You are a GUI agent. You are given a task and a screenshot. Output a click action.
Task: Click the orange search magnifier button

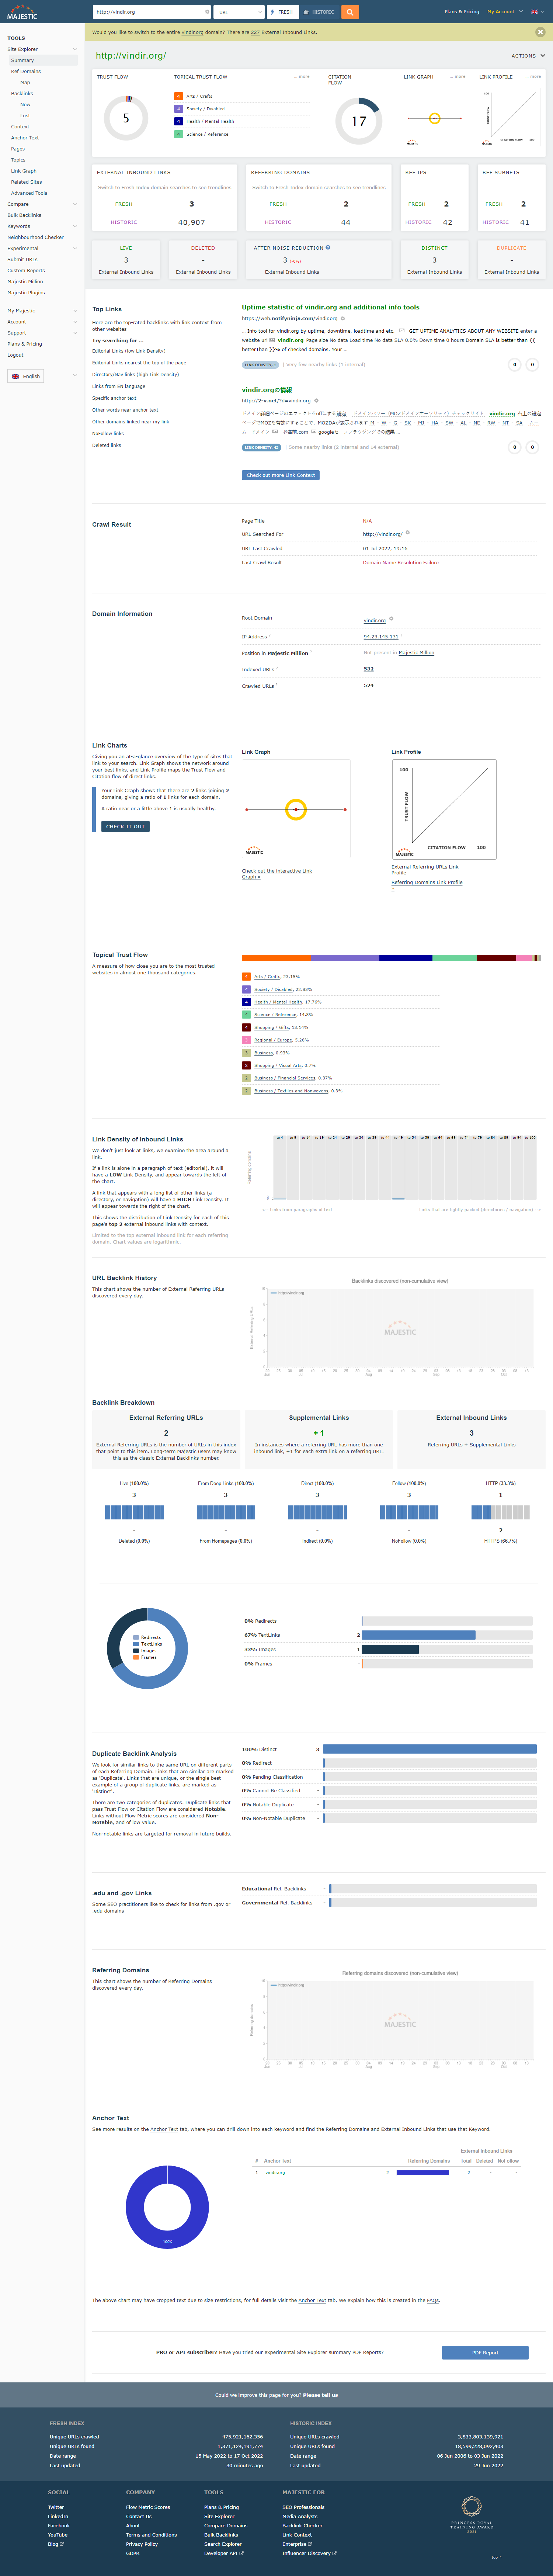click(x=349, y=12)
